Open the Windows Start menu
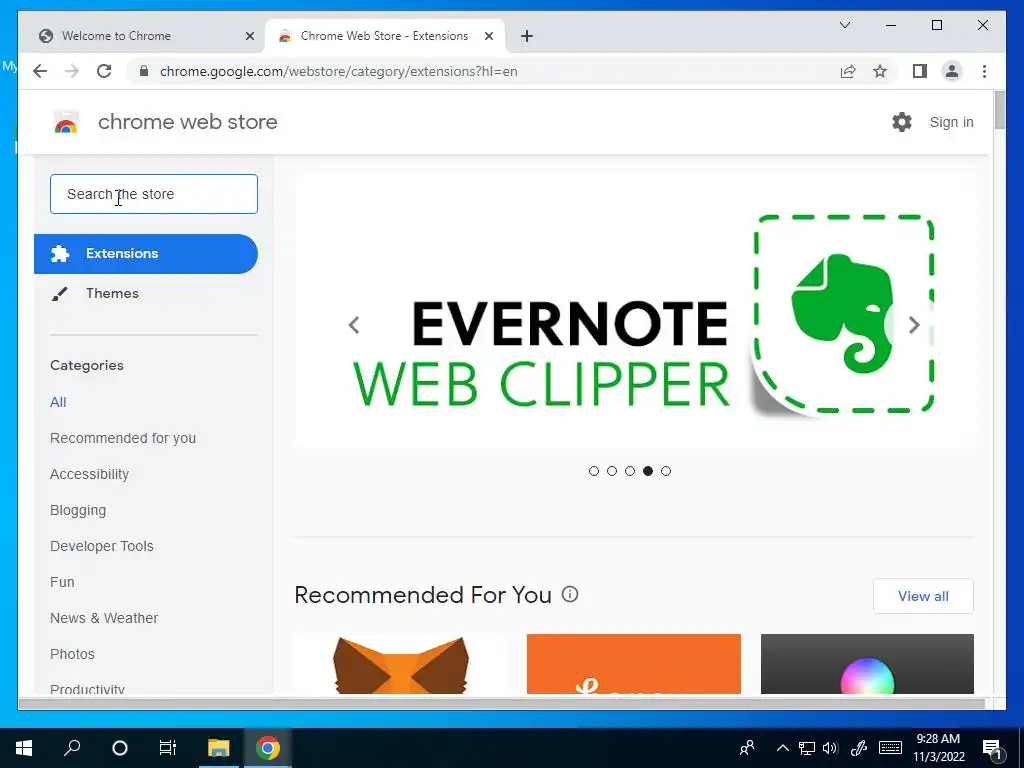Viewport: 1024px width, 768px height. (24, 748)
